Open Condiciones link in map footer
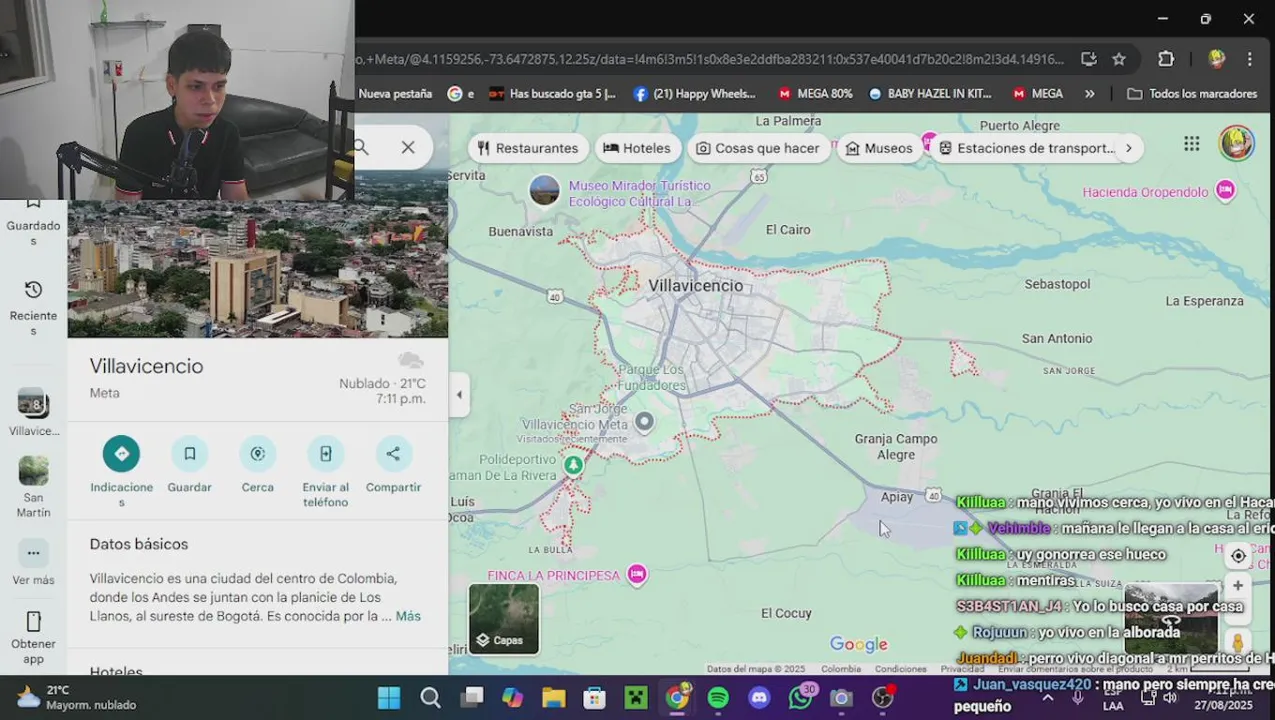This screenshot has width=1275, height=720. coord(900,669)
